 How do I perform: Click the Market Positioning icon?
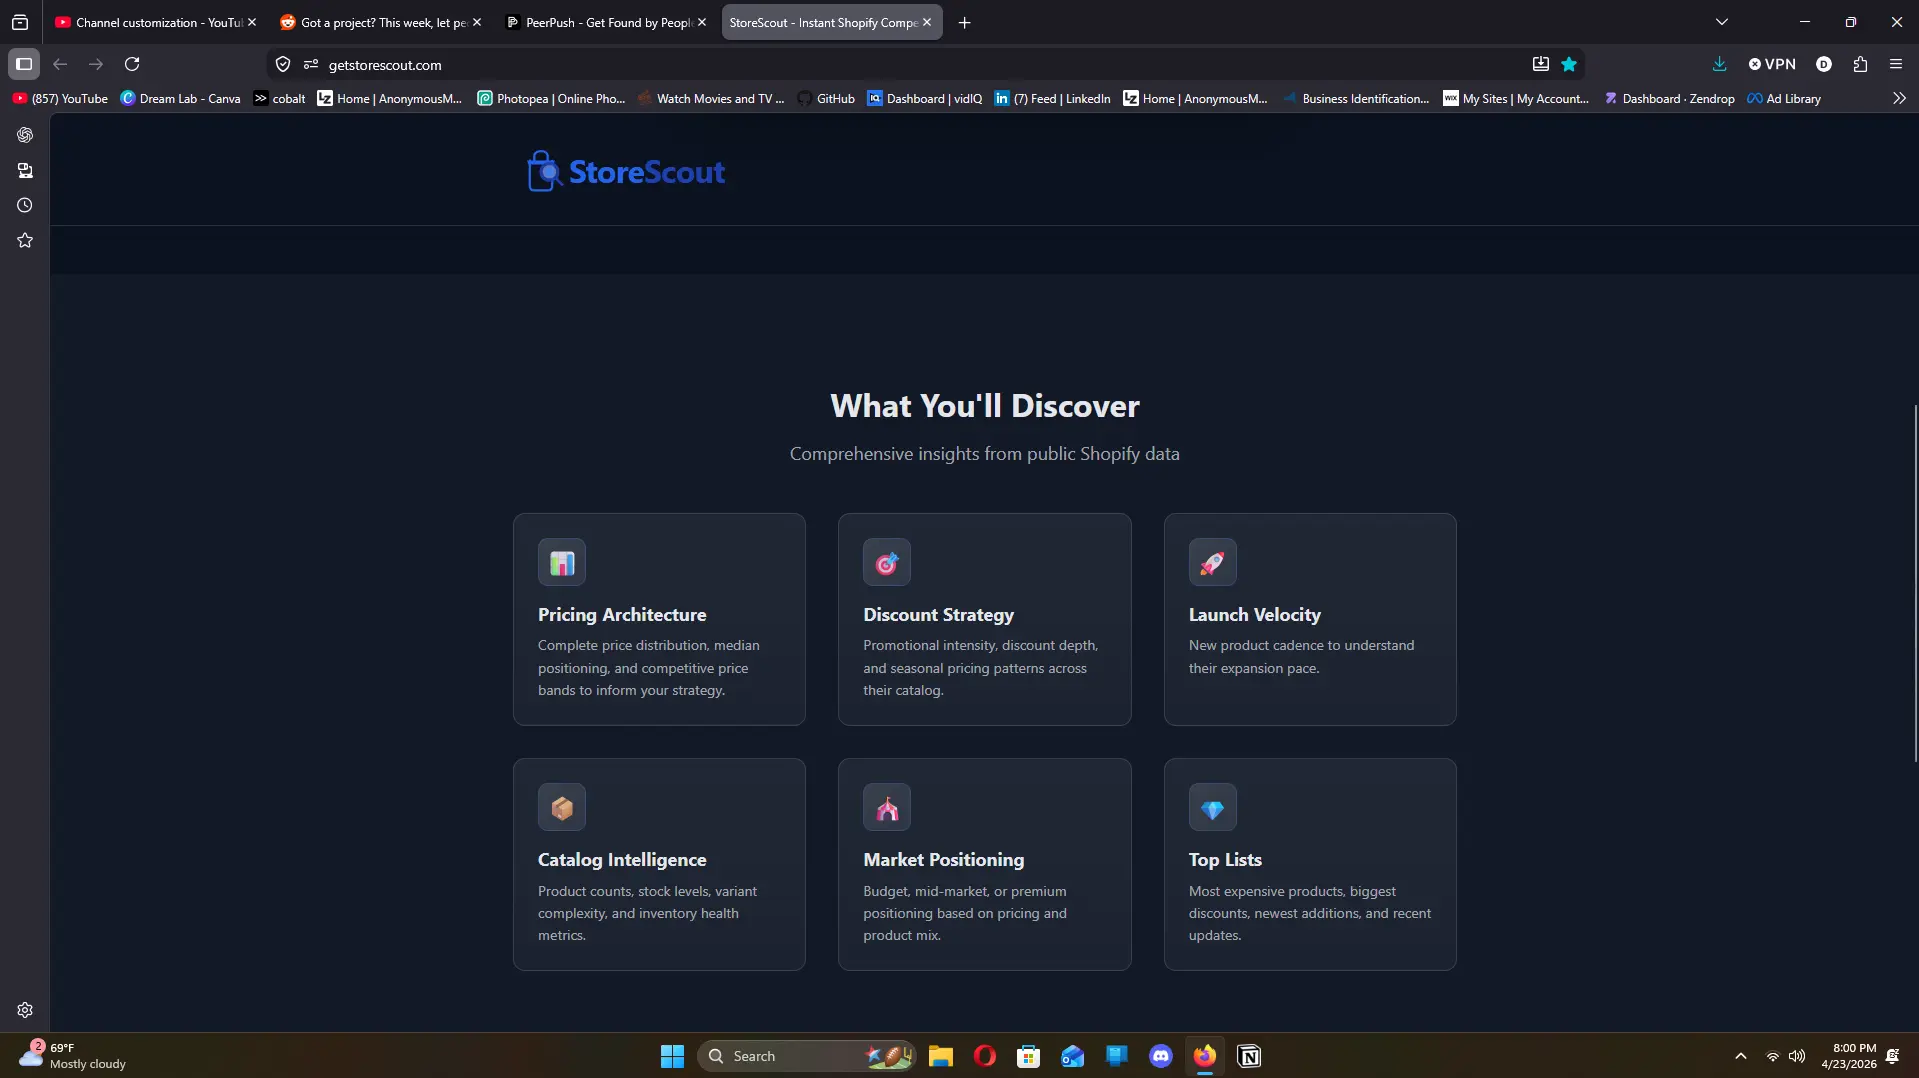(887, 808)
